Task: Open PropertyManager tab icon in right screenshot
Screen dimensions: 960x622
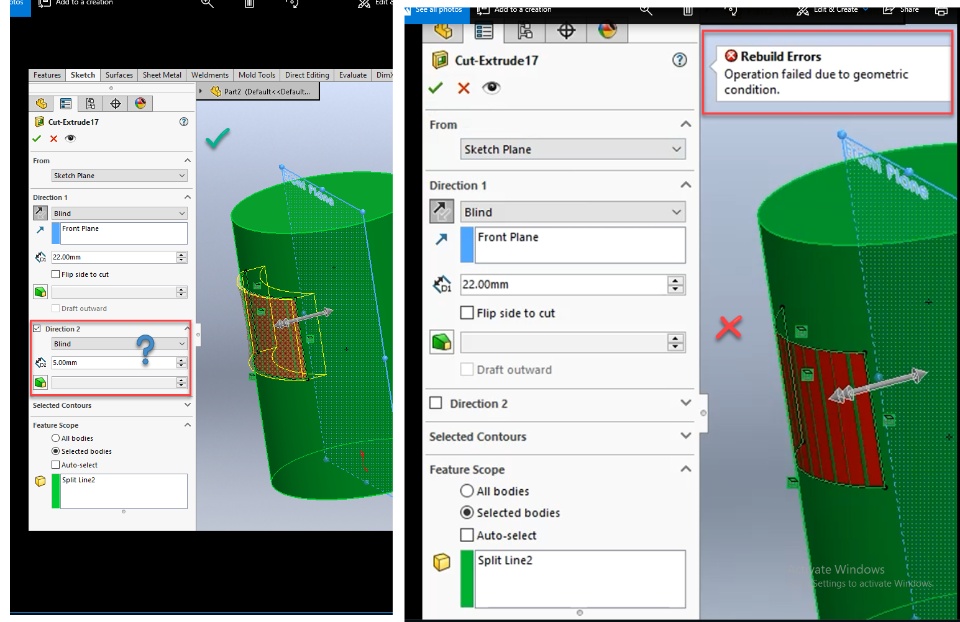Action: tap(484, 31)
